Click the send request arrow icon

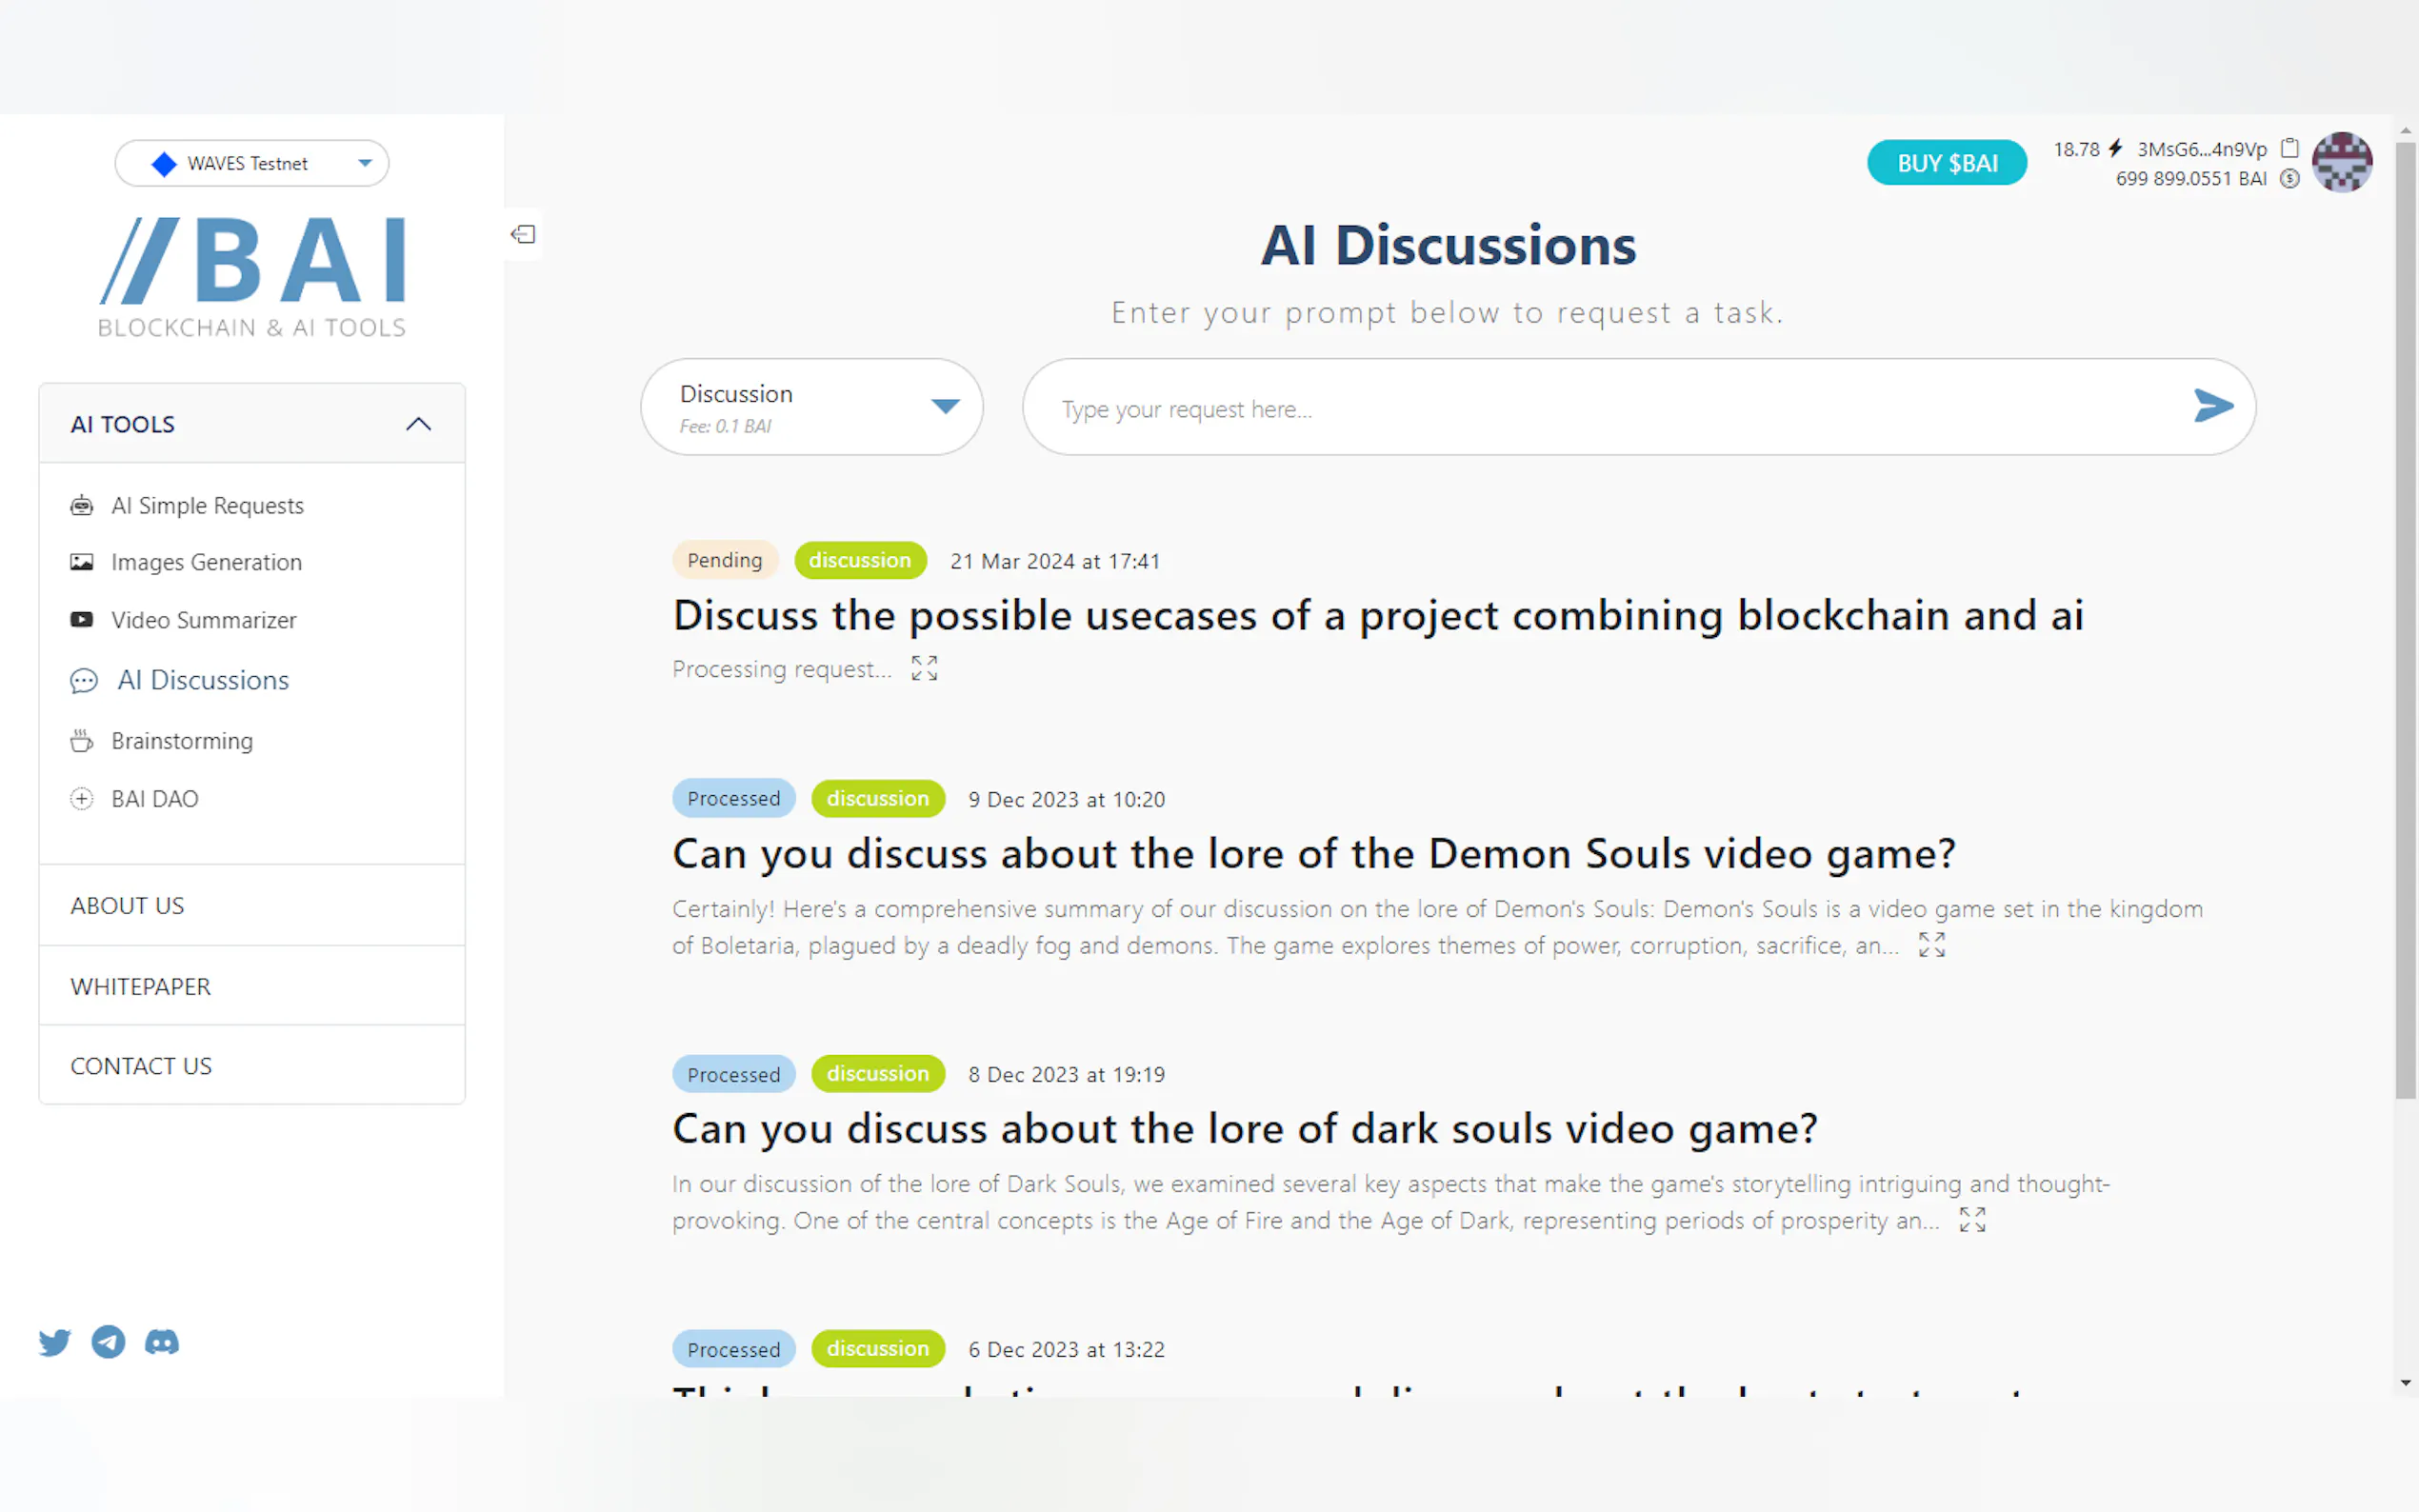coord(2212,406)
